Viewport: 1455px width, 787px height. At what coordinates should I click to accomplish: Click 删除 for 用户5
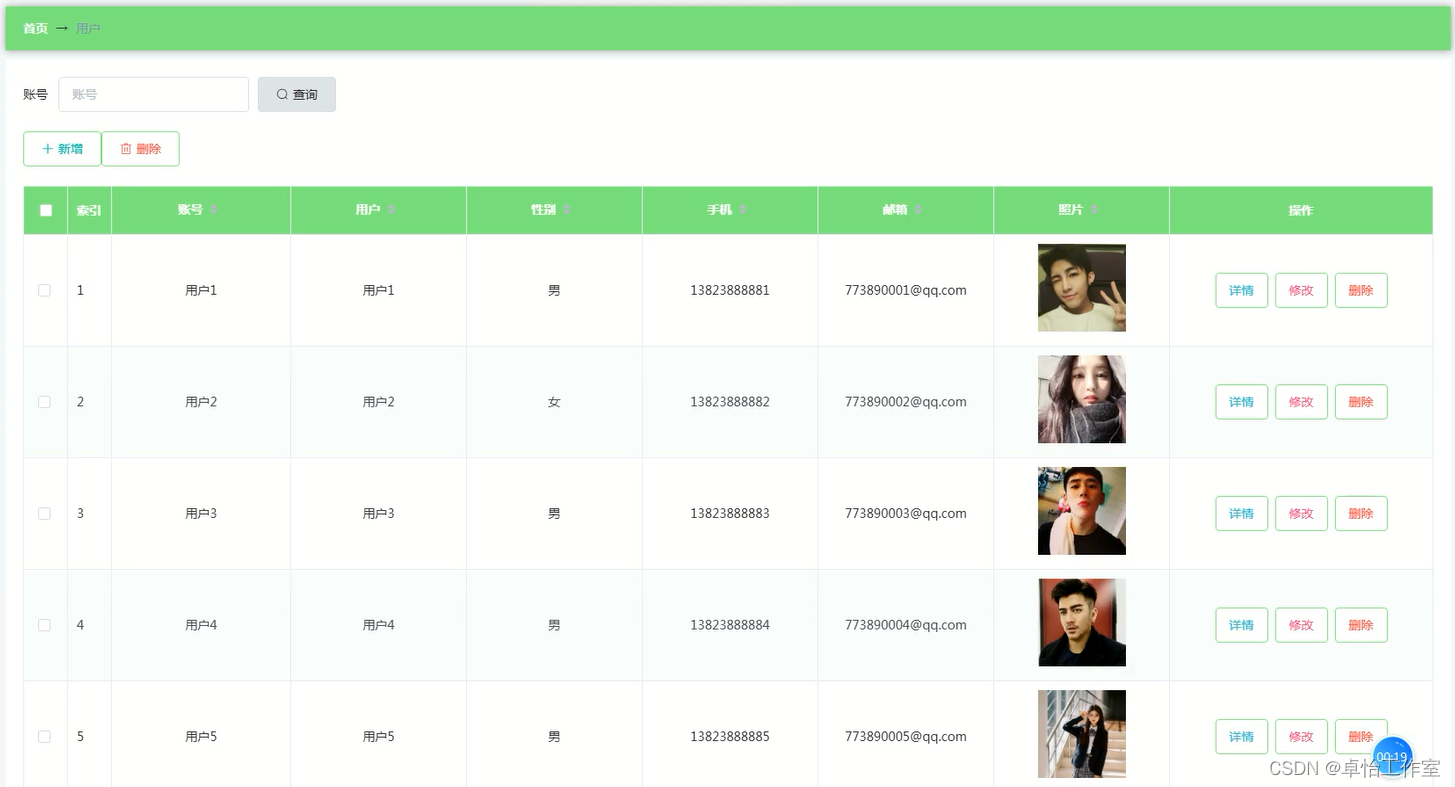pos(1361,736)
